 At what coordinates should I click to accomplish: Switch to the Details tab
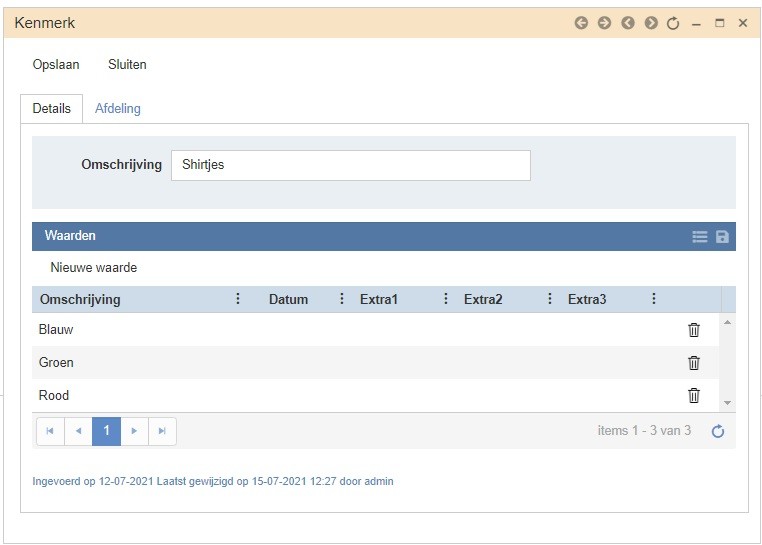tap(52, 108)
